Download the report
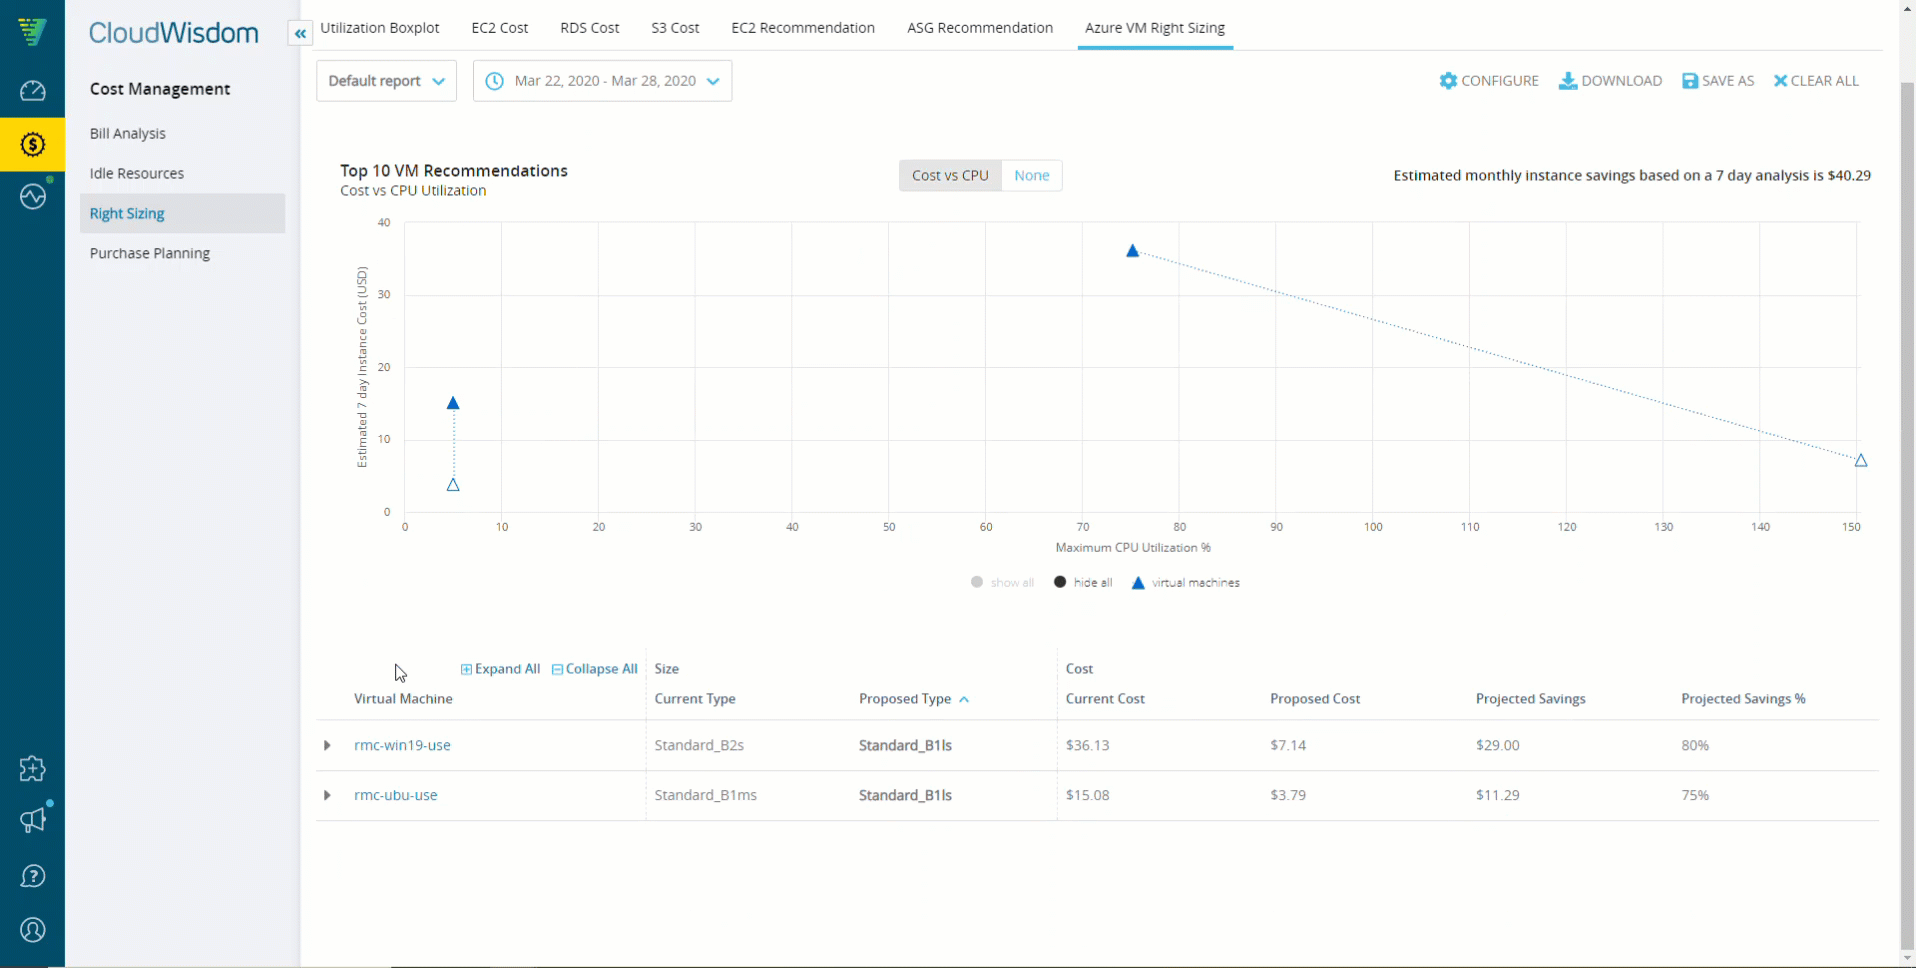Image resolution: width=1916 pixels, height=968 pixels. pos(1610,81)
